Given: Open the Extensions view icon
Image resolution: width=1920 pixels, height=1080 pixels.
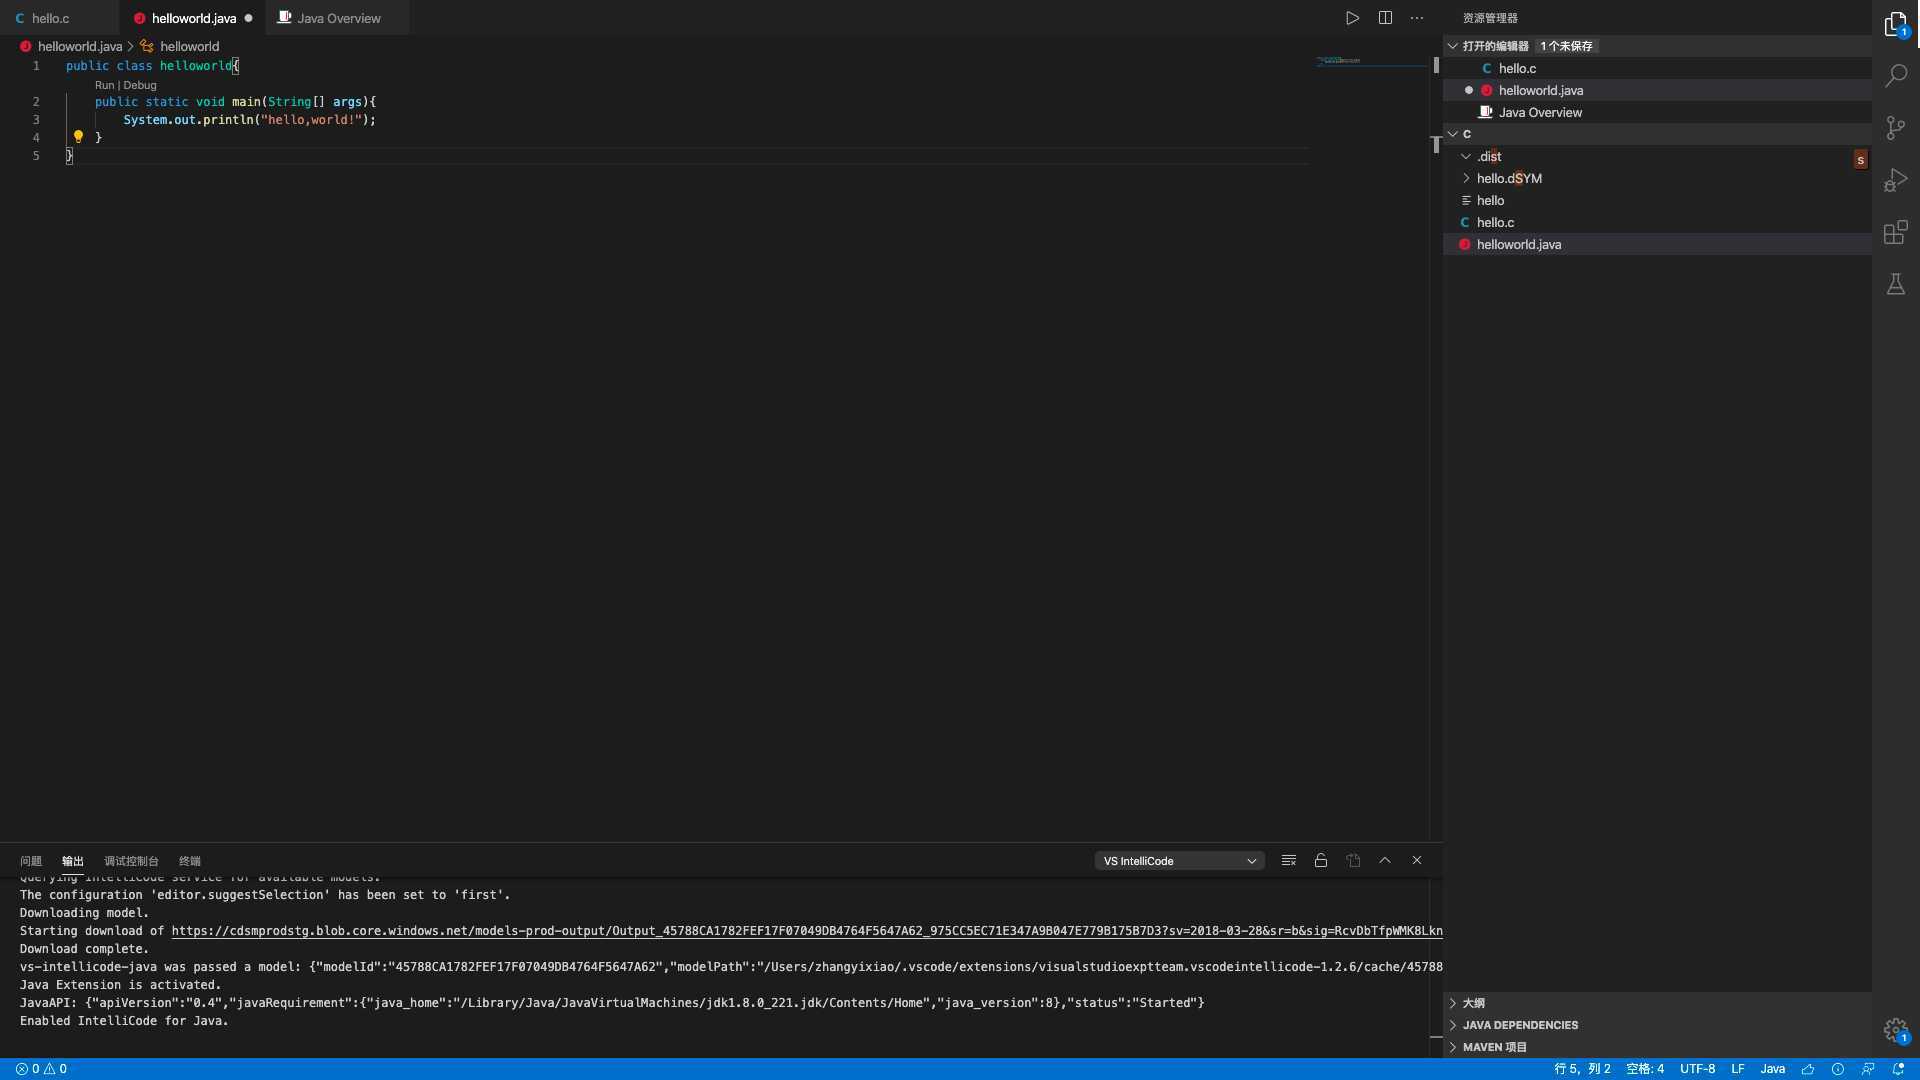Looking at the screenshot, I should pyautogui.click(x=1895, y=232).
